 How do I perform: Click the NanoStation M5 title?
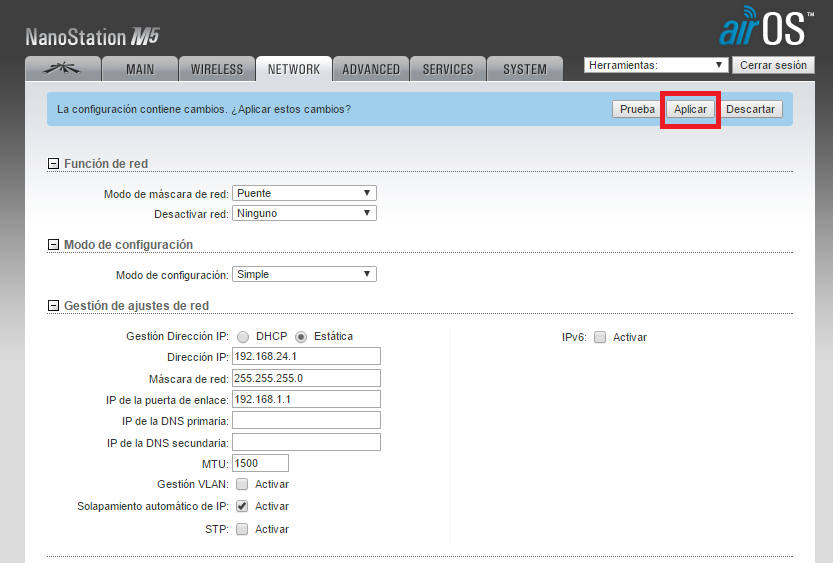click(x=92, y=37)
